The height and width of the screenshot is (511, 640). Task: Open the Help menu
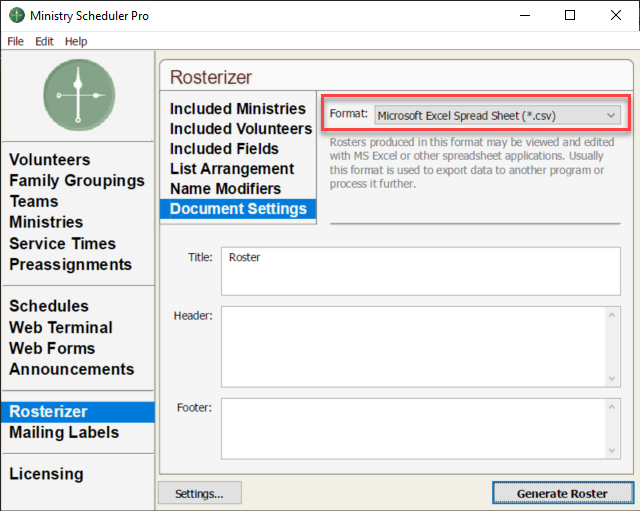76,41
